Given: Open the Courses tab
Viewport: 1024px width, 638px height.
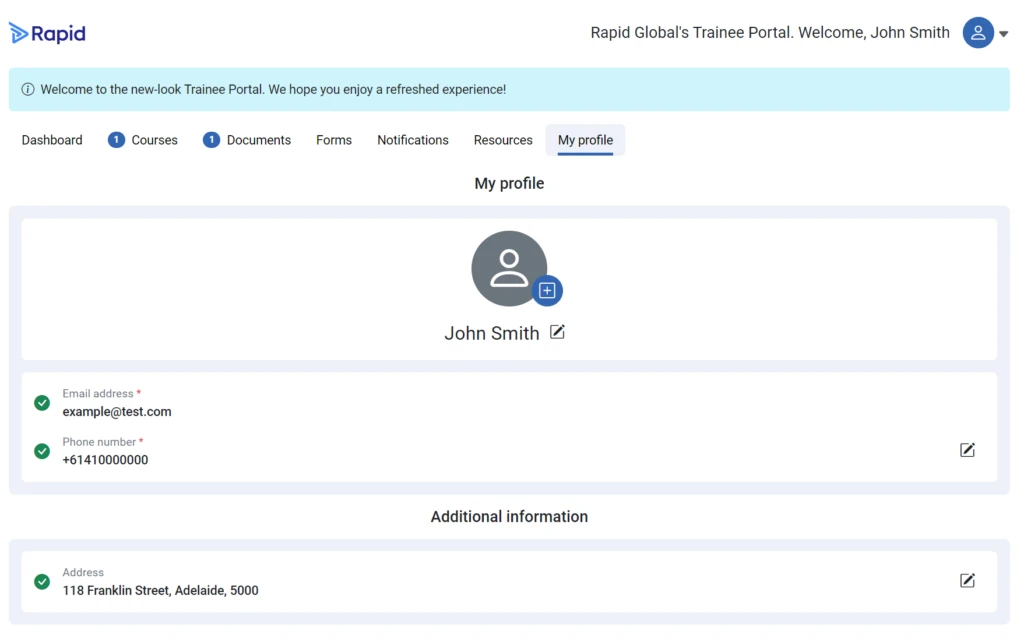Looking at the screenshot, I should click(154, 140).
